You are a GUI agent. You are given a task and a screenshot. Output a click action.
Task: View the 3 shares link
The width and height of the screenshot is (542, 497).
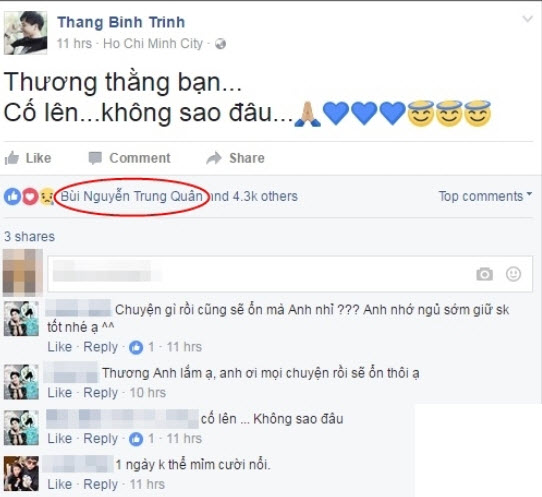pos(29,237)
